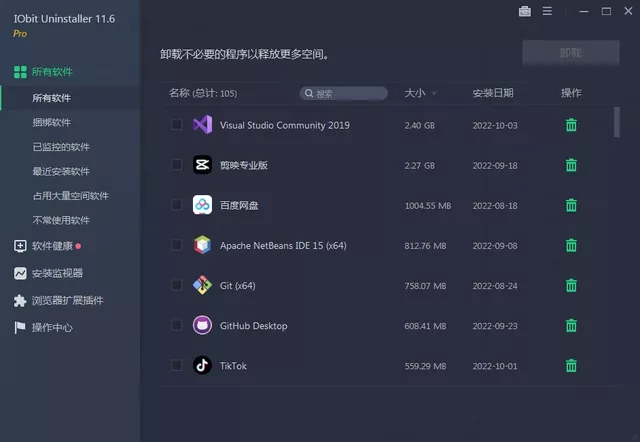The width and height of the screenshot is (640, 442).
Task: Tick the checkbox for TikTok
Action: 176,365
